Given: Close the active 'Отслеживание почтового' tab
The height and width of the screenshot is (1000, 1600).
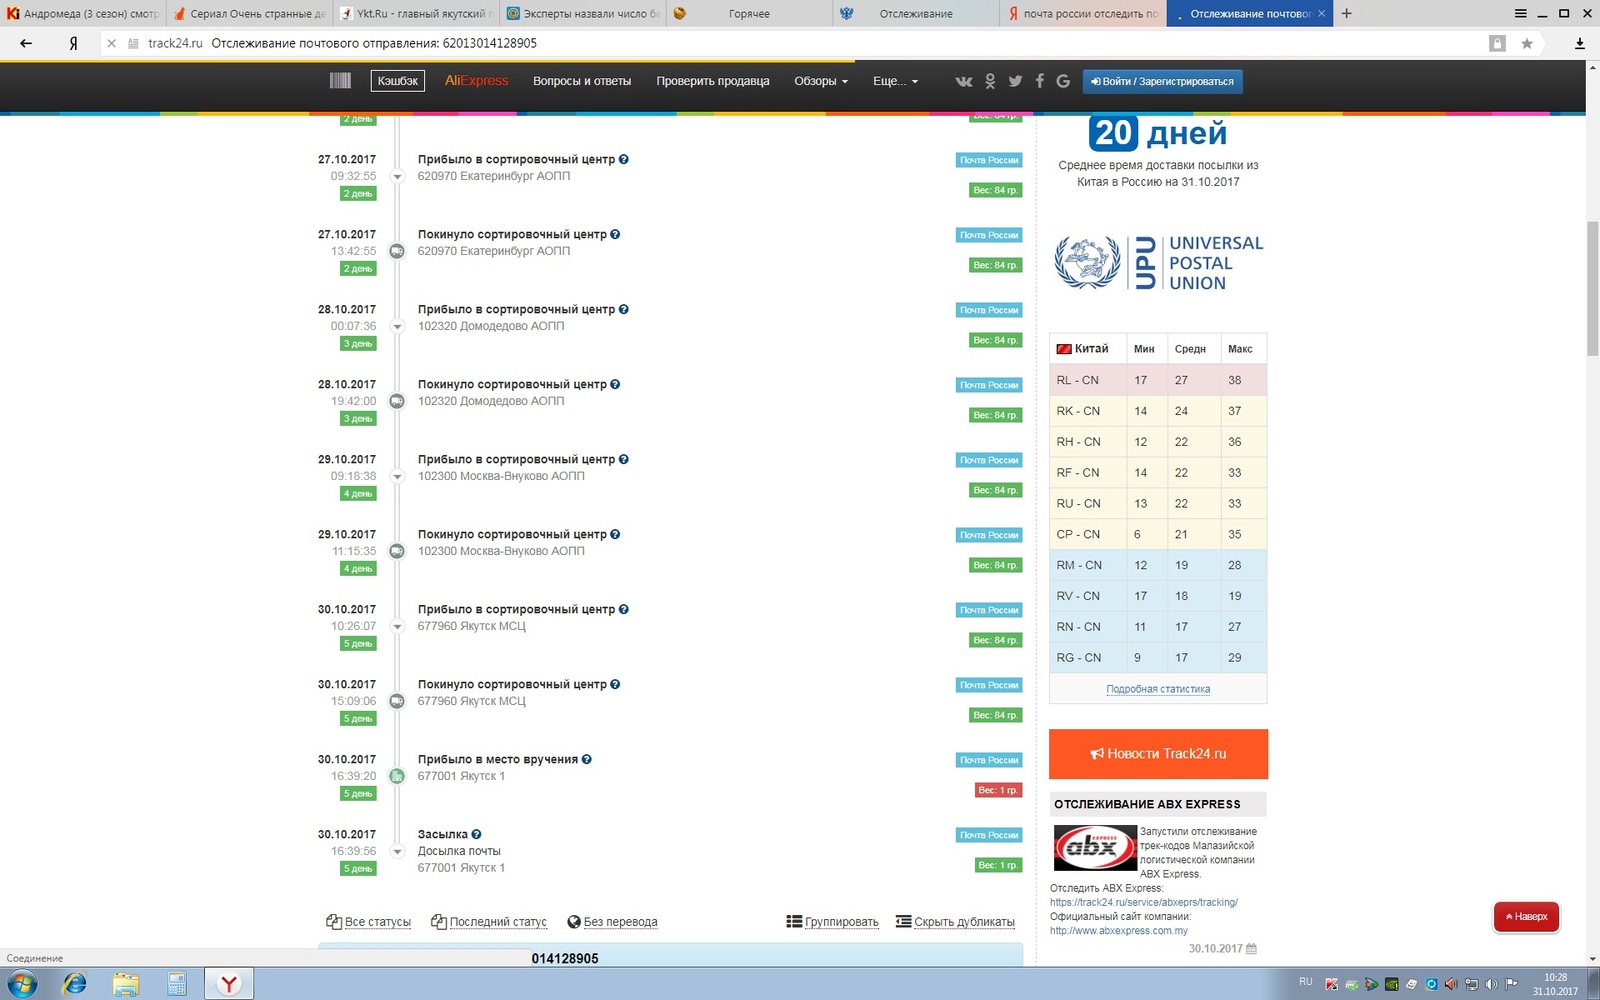Looking at the screenshot, I should coord(1321,13).
